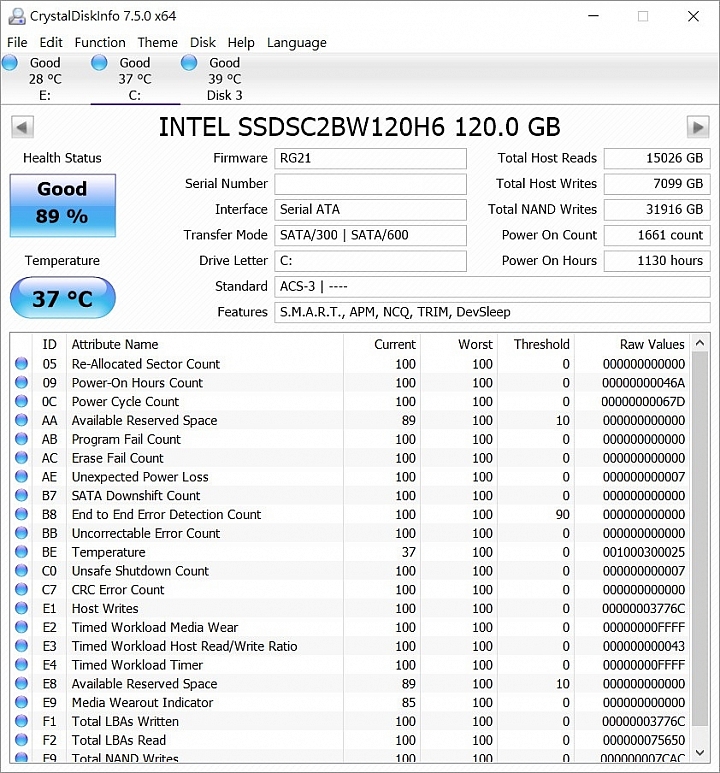Viewport: 720px width, 773px height.
Task: Open the Function menu
Action: pos(100,42)
